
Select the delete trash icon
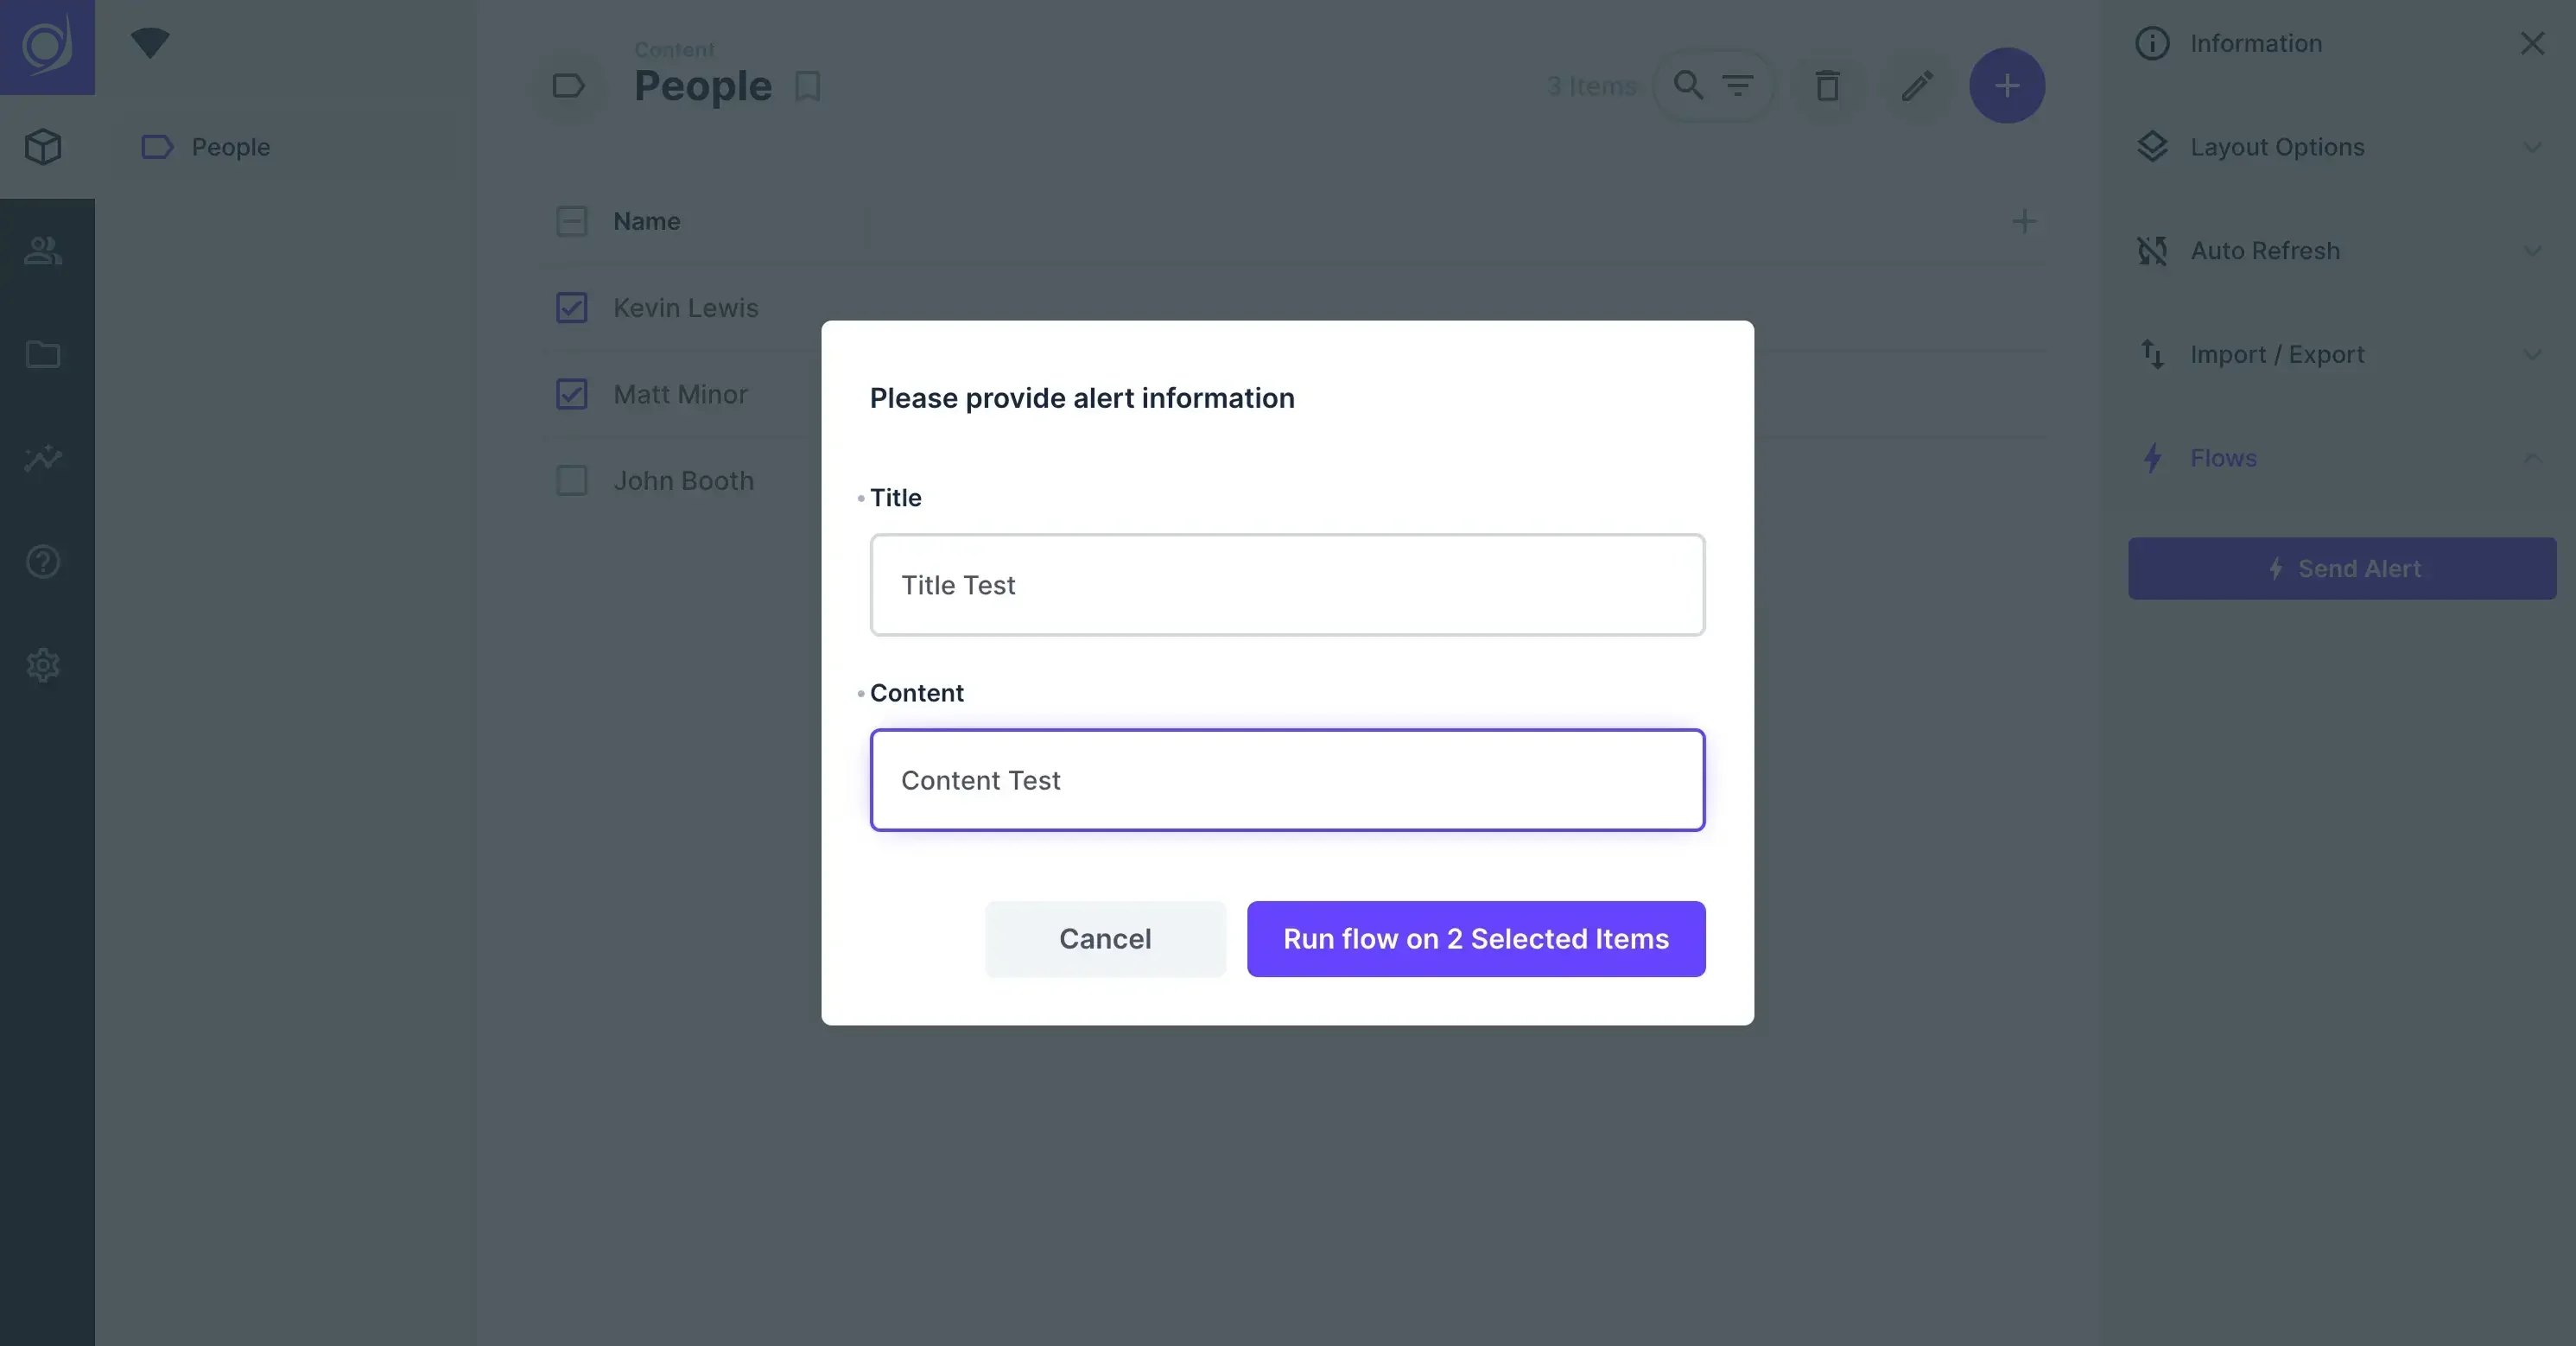(x=1827, y=85)
